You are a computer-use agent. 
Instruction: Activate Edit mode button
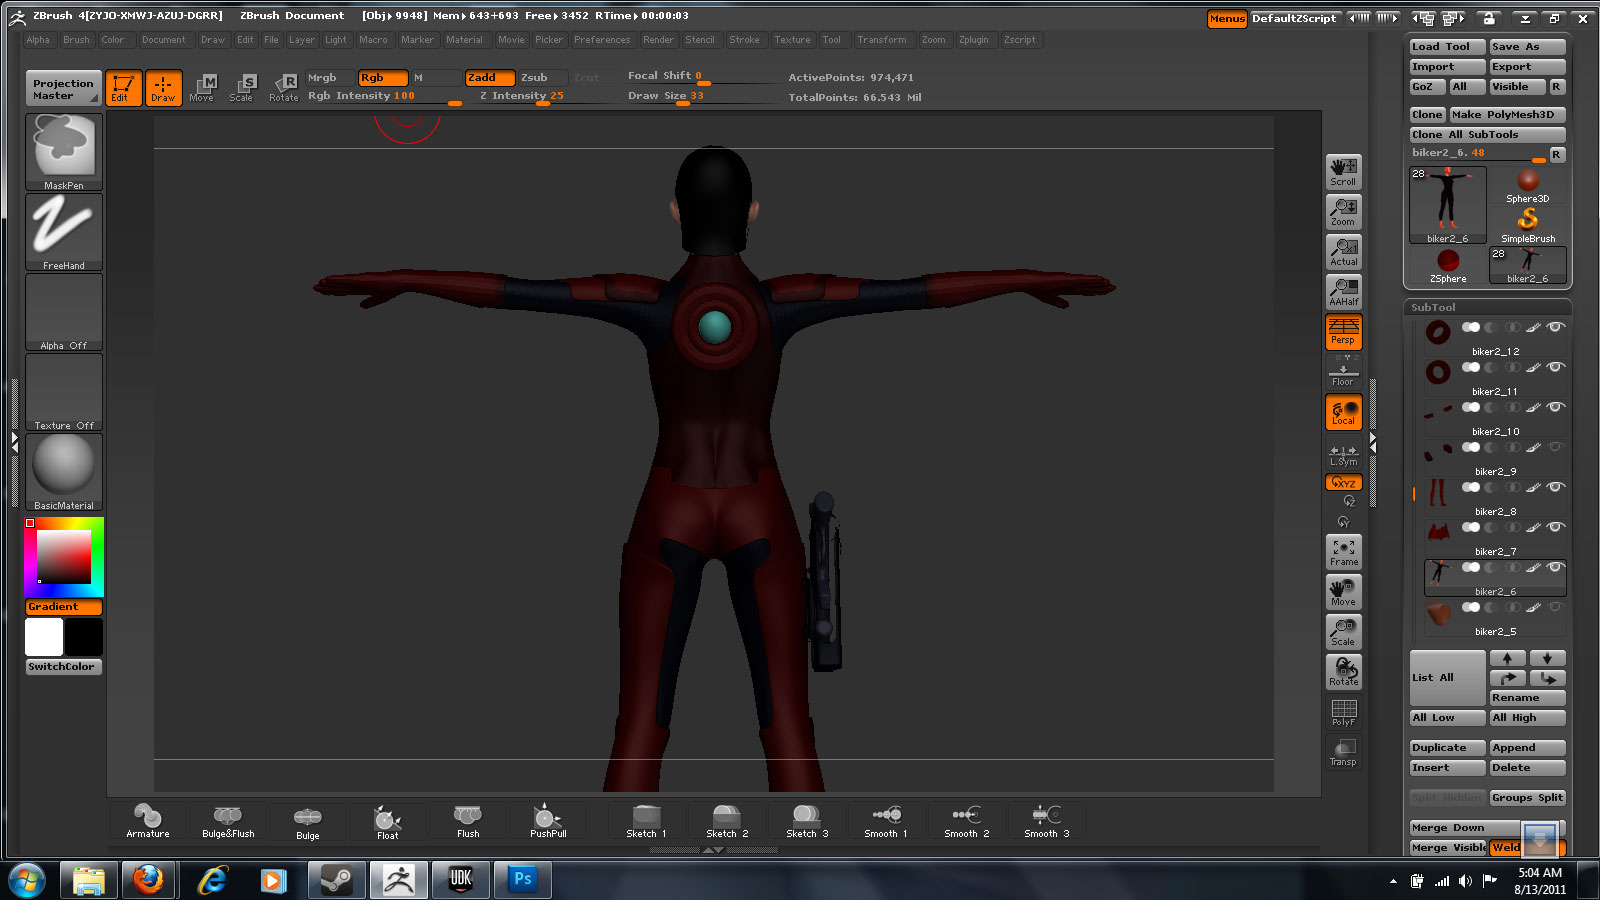pos(123,88)
